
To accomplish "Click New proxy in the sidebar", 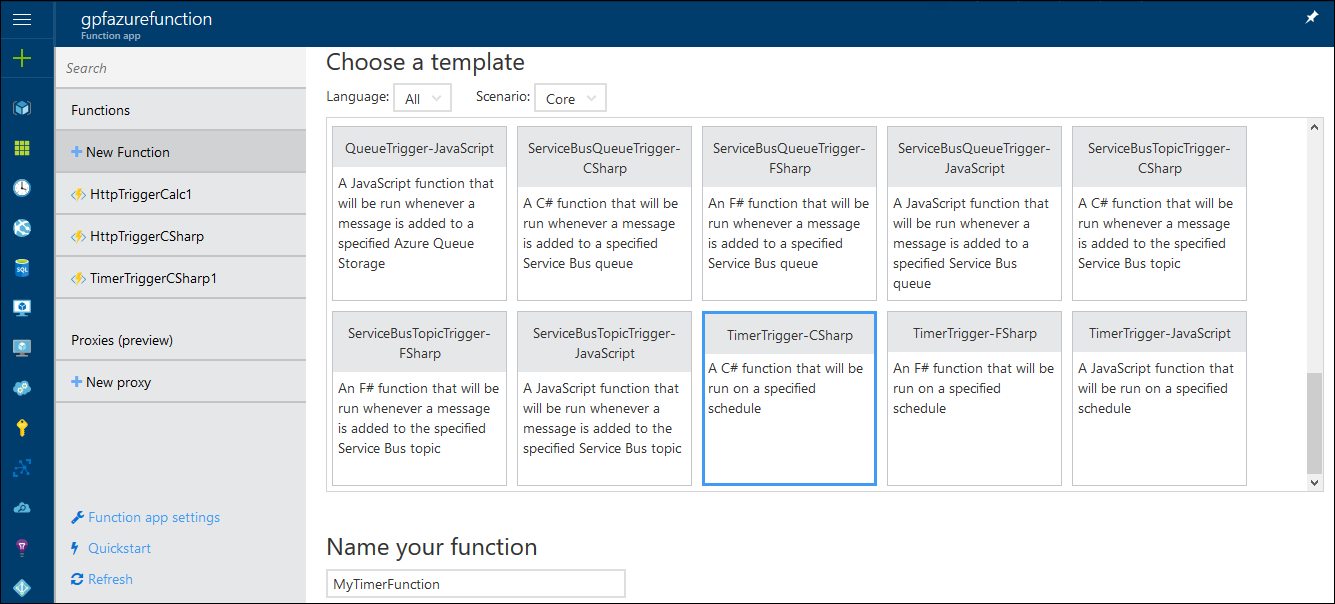I will [x=181, y=382].
